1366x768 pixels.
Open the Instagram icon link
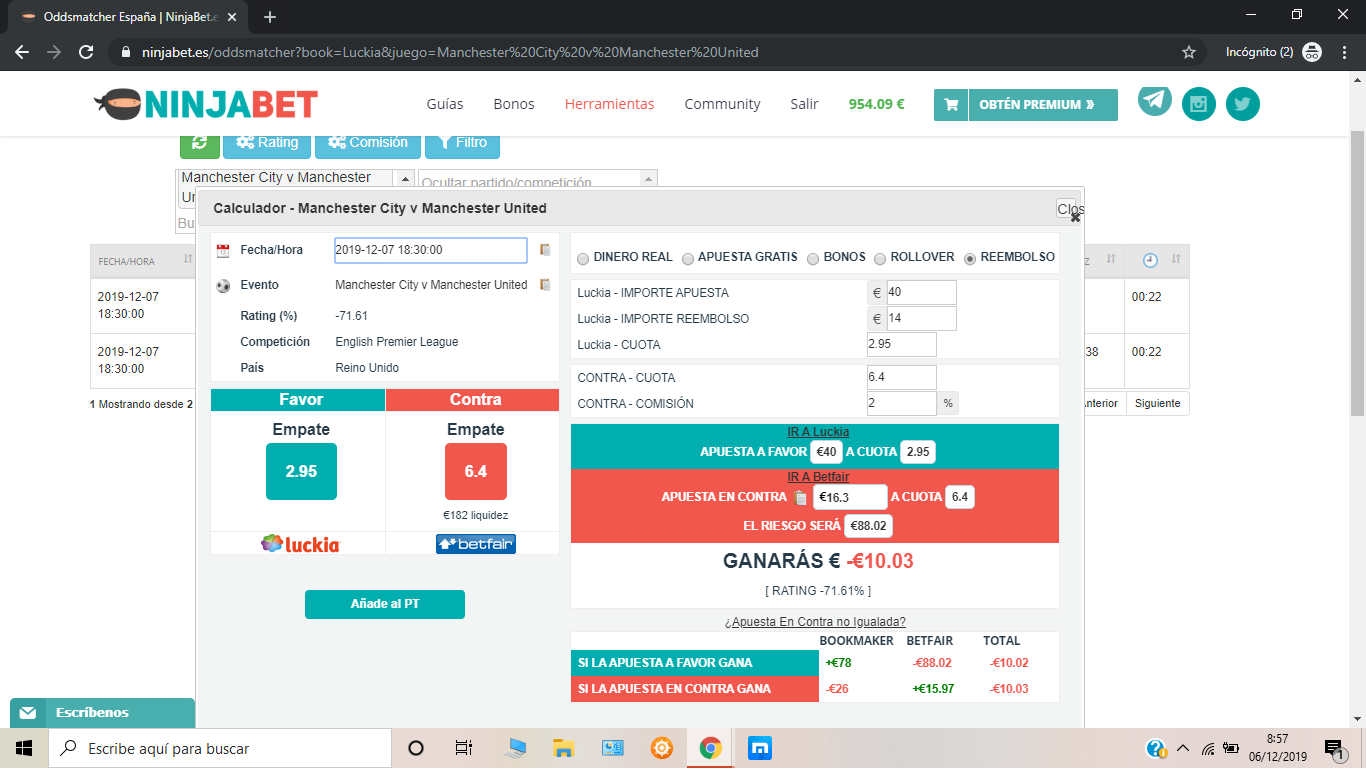tap(1199, 104)
